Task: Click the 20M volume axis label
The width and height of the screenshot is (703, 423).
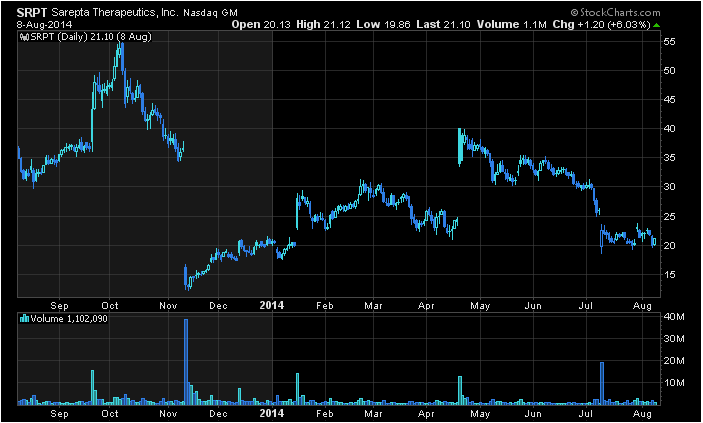Action: click(674, 361)
